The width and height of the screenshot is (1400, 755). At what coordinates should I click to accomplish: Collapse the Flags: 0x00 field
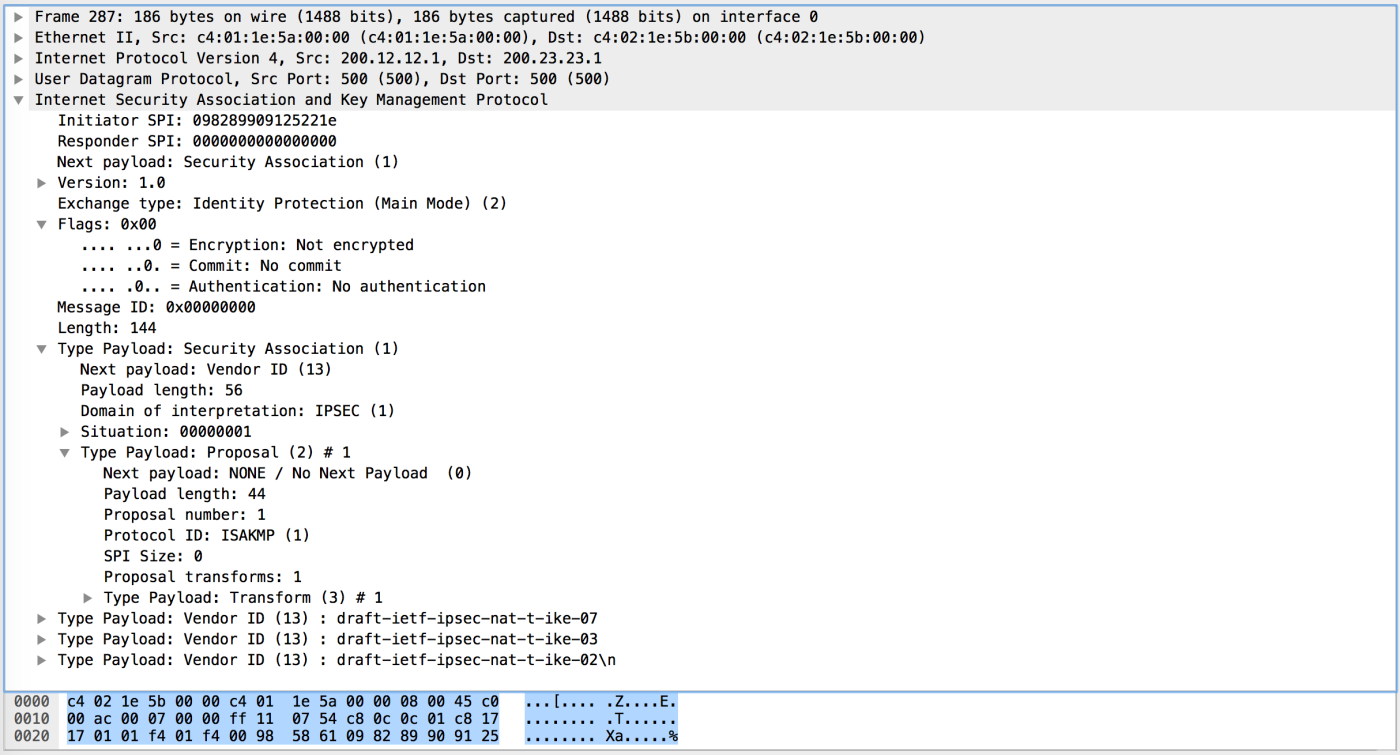click(41, 224)
